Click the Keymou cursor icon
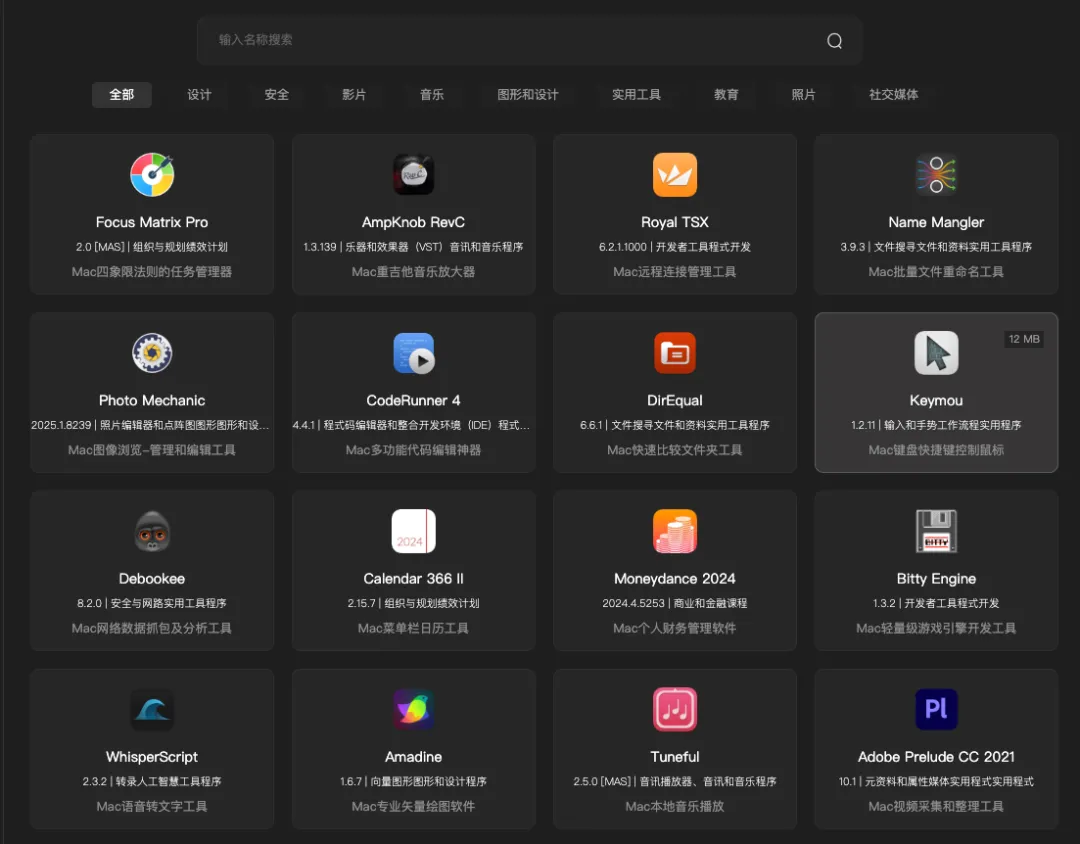The height and width of the screenshot is (844, 1080). [x=936, y=353]
